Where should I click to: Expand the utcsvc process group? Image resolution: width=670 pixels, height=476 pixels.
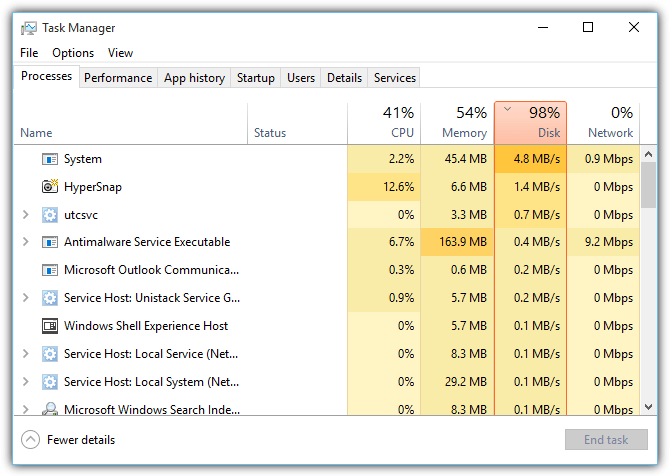[26, 214]
